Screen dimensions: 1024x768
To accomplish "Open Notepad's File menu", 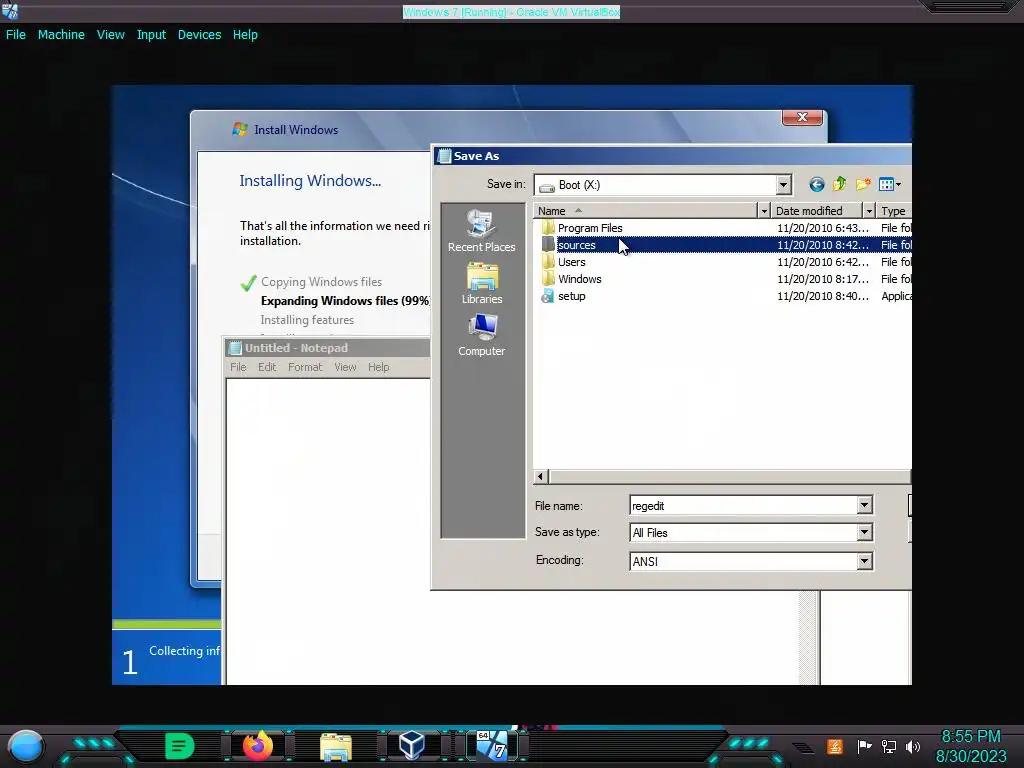I will click(x=238, y=367).
